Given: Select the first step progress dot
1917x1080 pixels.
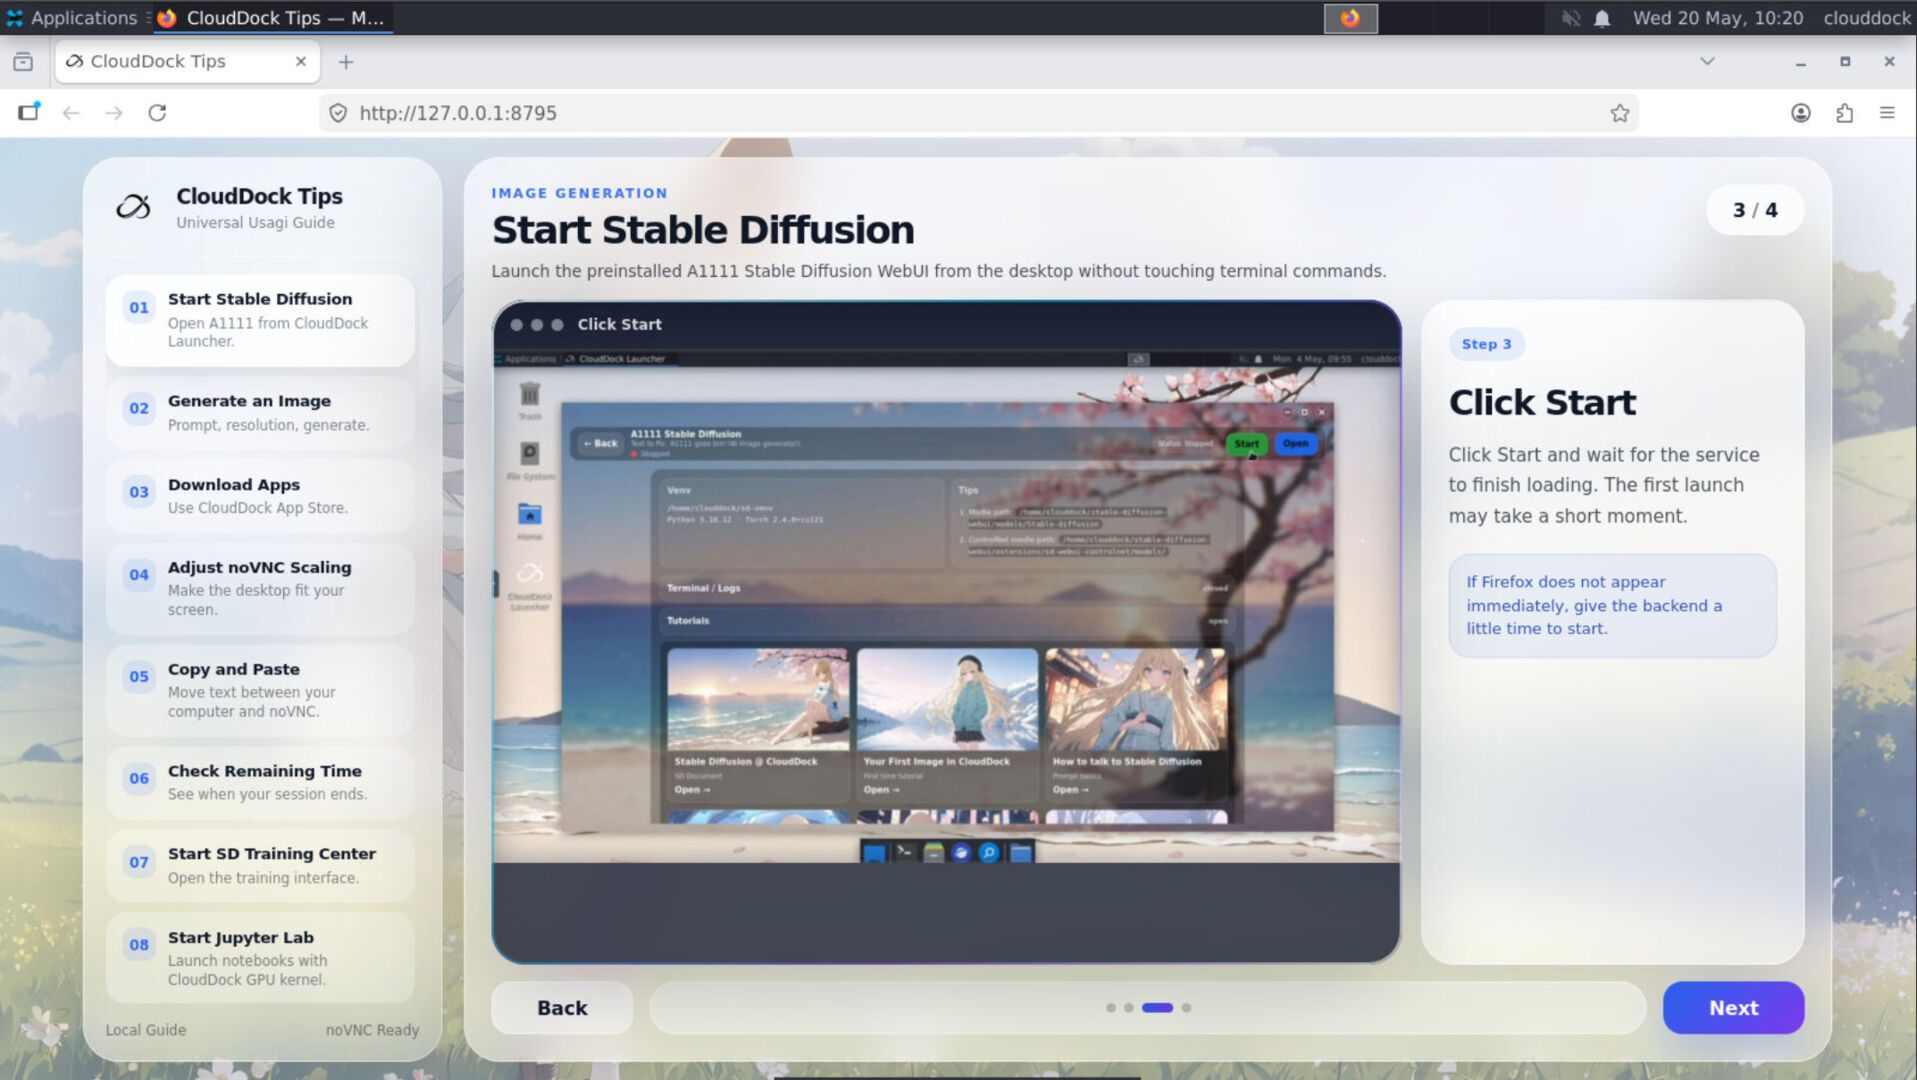Looking at the screenshot, I should (1110, 1008).
